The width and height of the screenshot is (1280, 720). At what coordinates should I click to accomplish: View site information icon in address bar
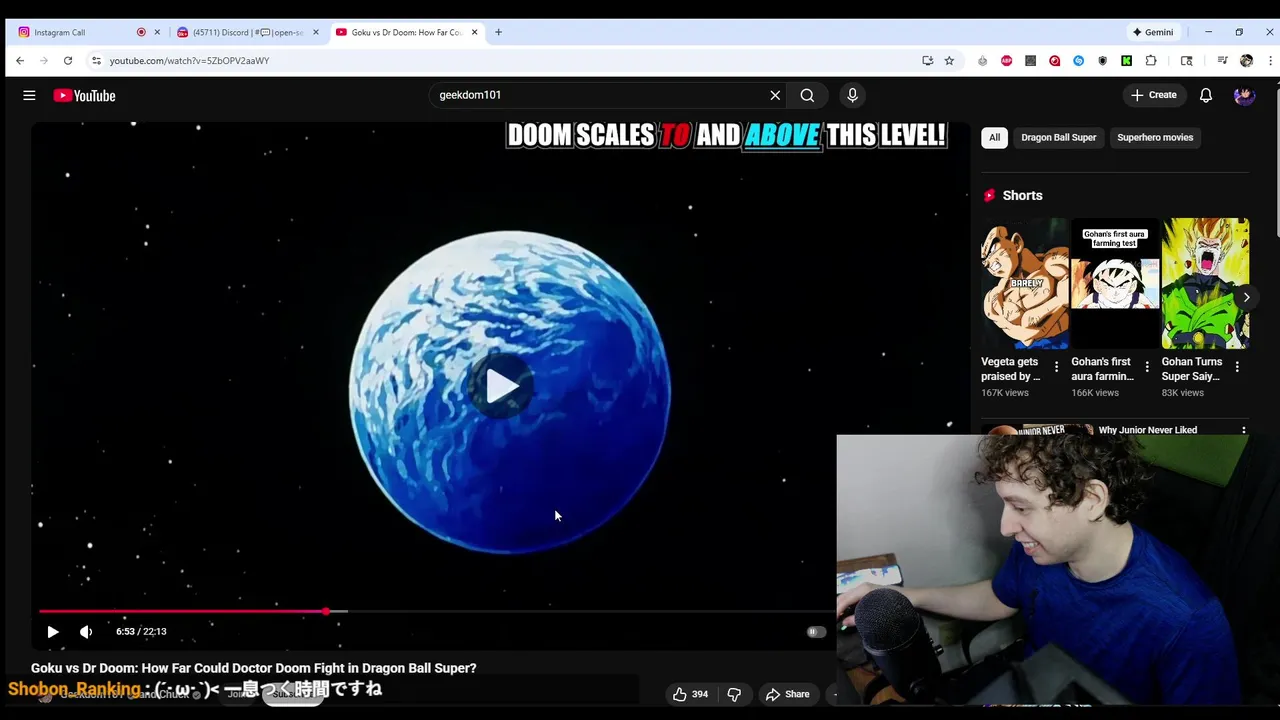[x=96, y=61]
